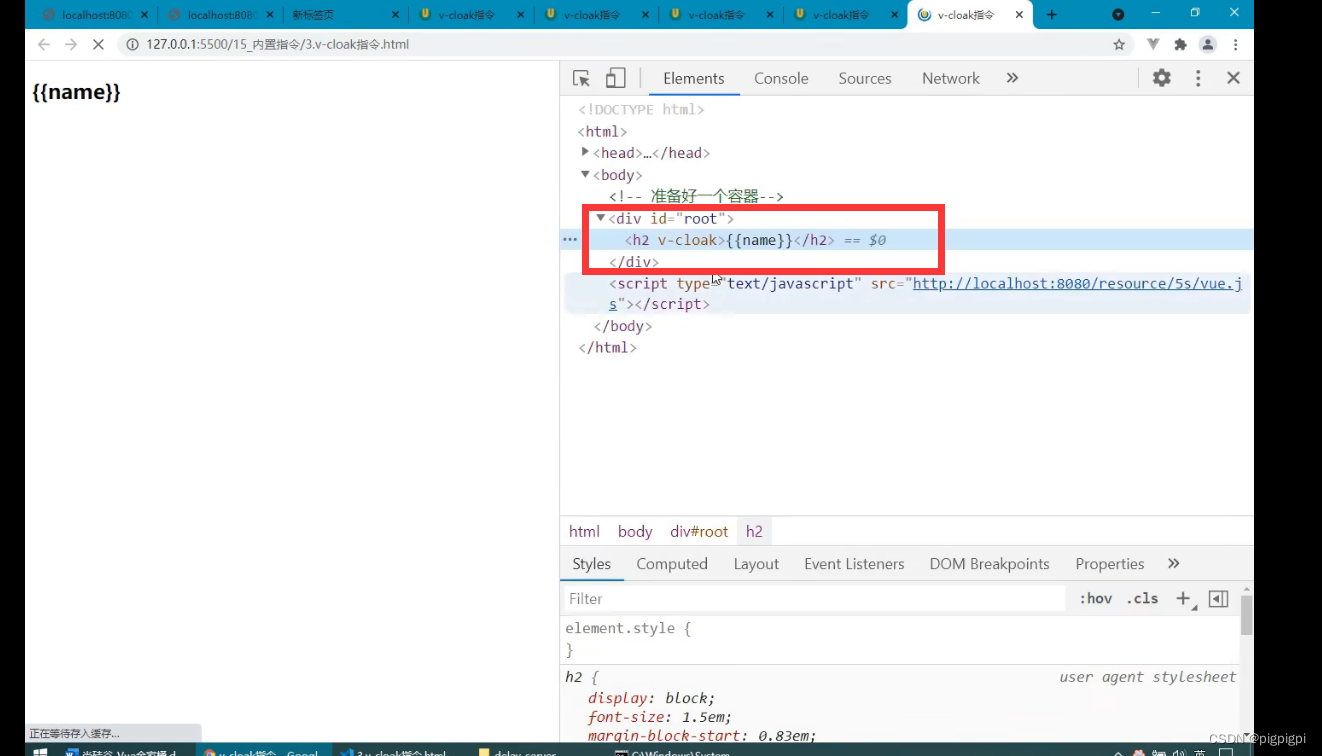The height and width of the screenshot is (756, 1322).
Task: Bookmark this page with the star icon
Action: 1119,45
